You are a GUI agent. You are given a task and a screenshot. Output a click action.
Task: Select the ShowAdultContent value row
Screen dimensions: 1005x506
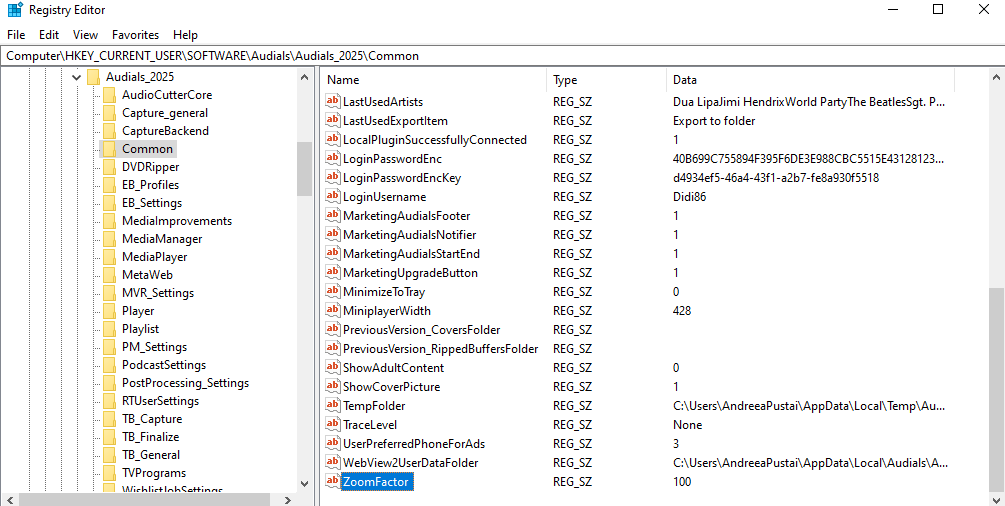click(x=393, y=368)
